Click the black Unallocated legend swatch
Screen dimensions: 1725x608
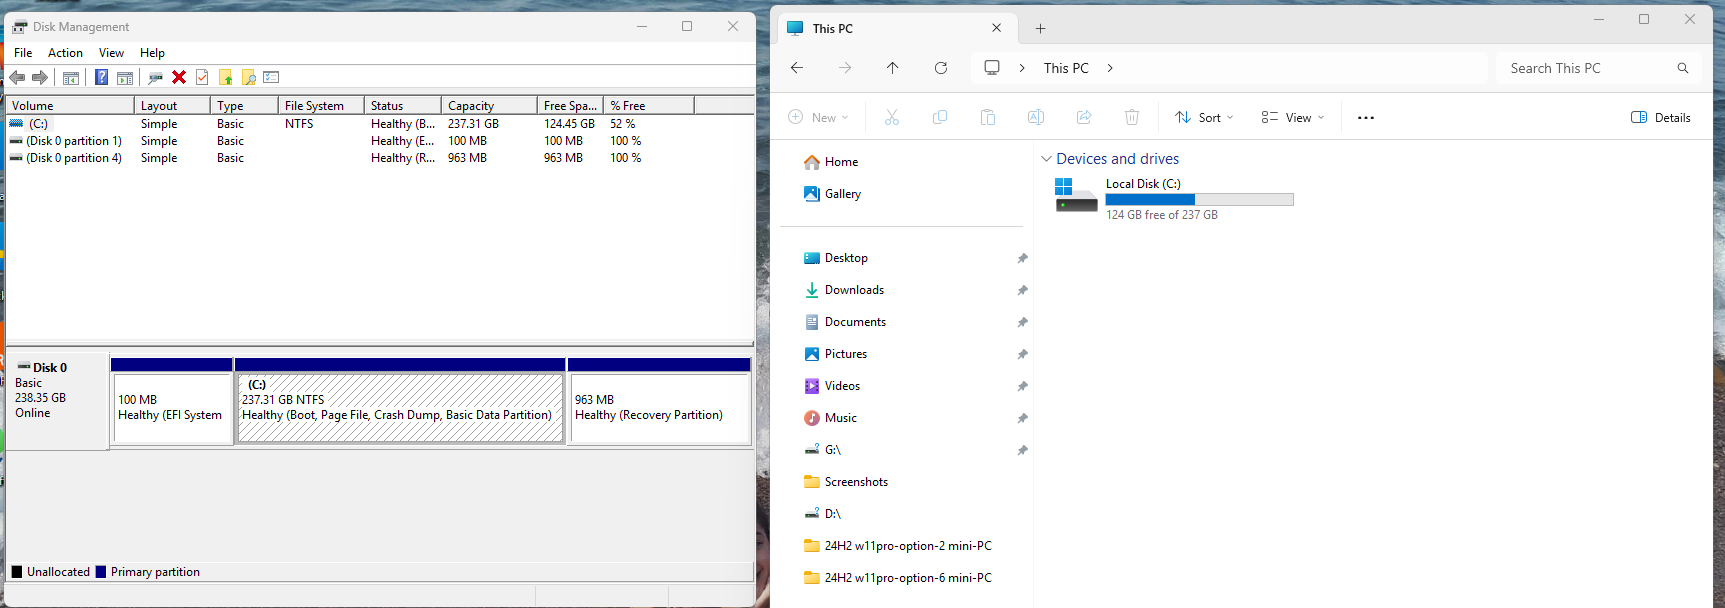17,572
